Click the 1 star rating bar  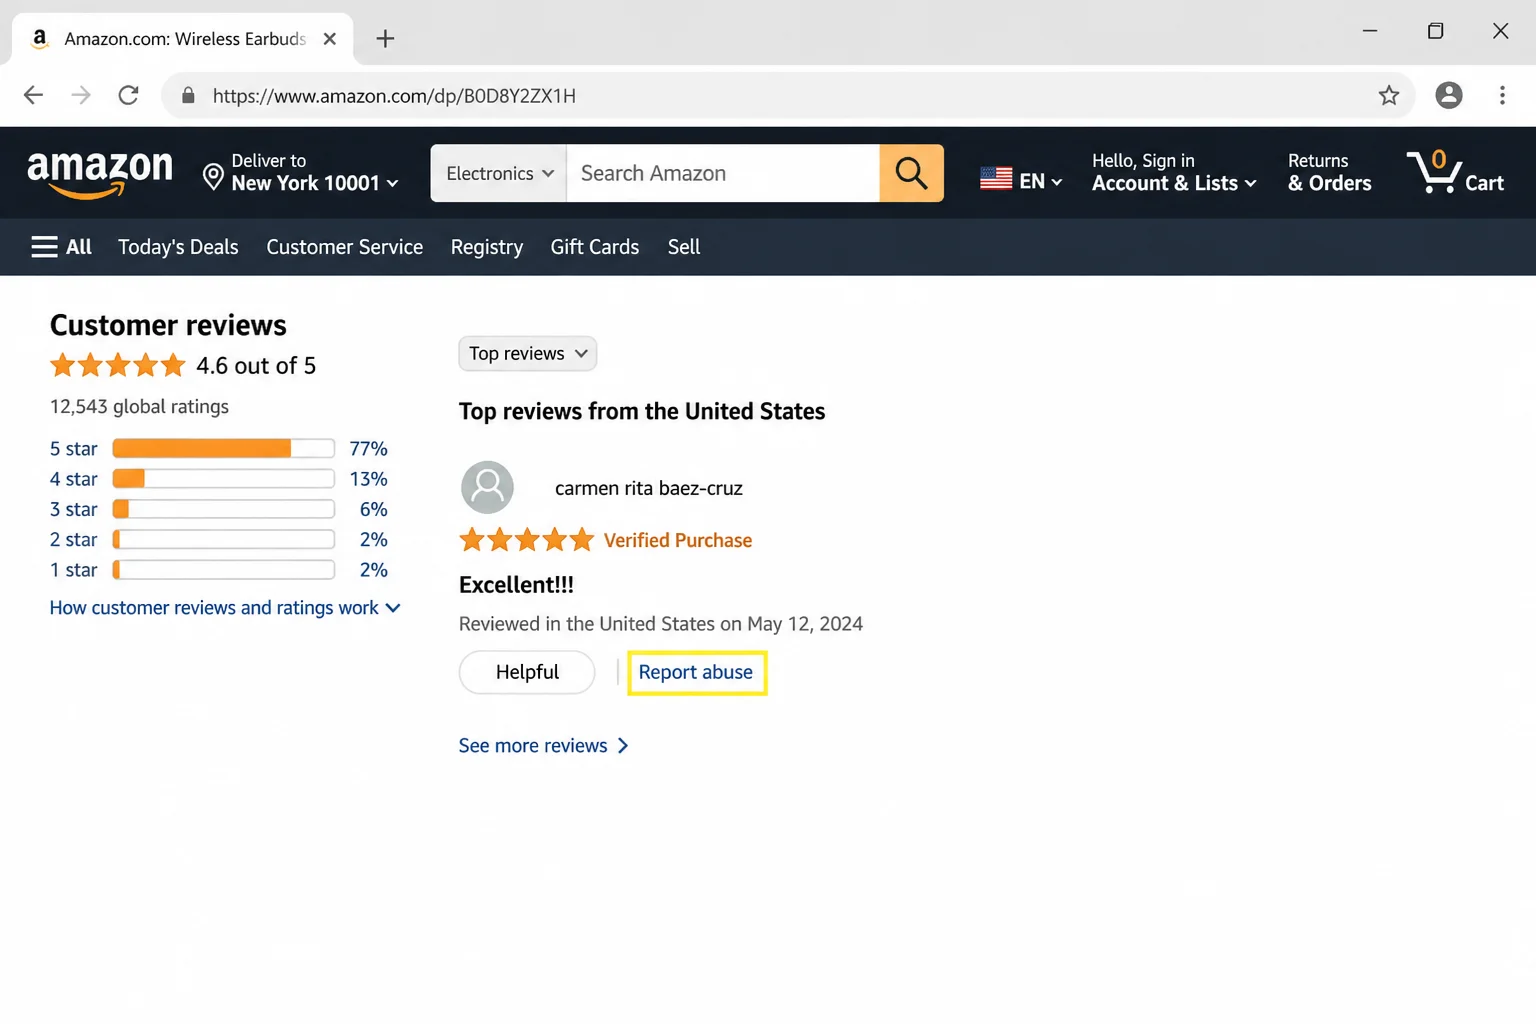tap(224, 570)
